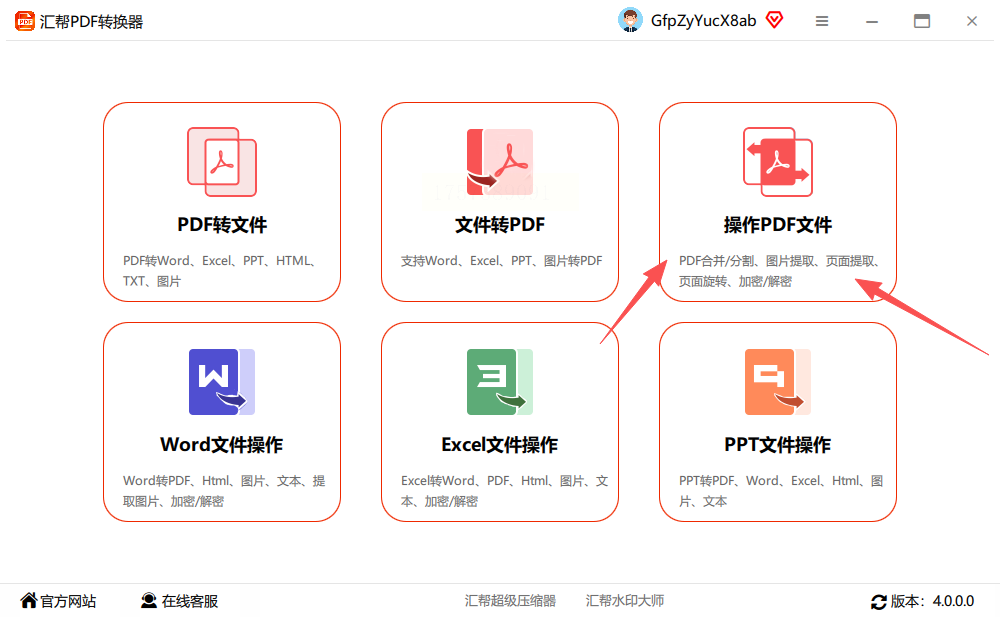The image size is (1000, 617).
Task: Click description PDF转Word、Excel、PPT、HTML
Action: (219, 271)
